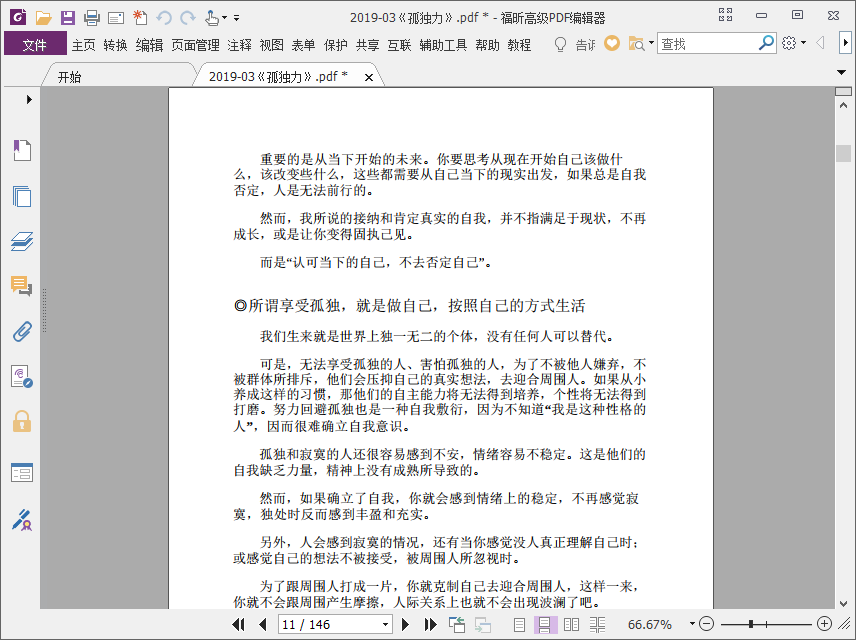
Task: Open the 视图 tab
Action: coord(271,45)
